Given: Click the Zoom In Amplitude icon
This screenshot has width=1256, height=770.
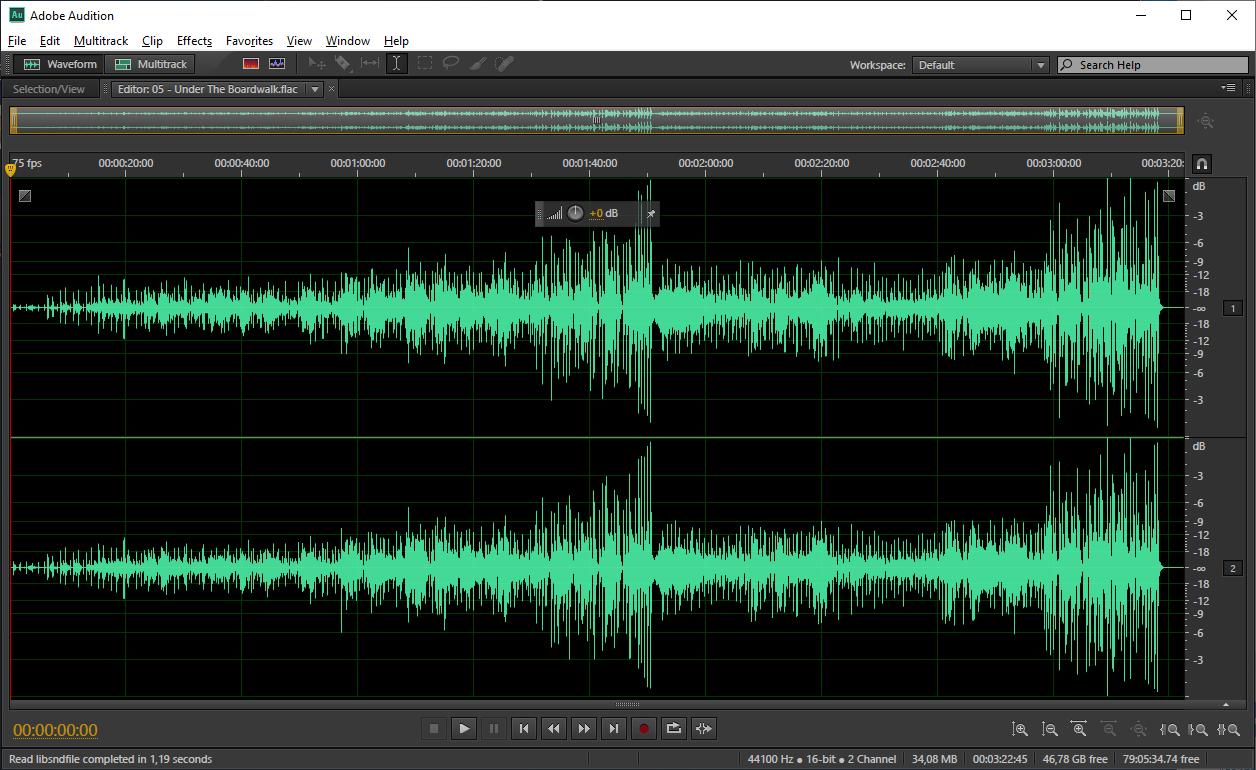Looking at the screenshot, I should pyautogui.click(x=1019, y=730).
